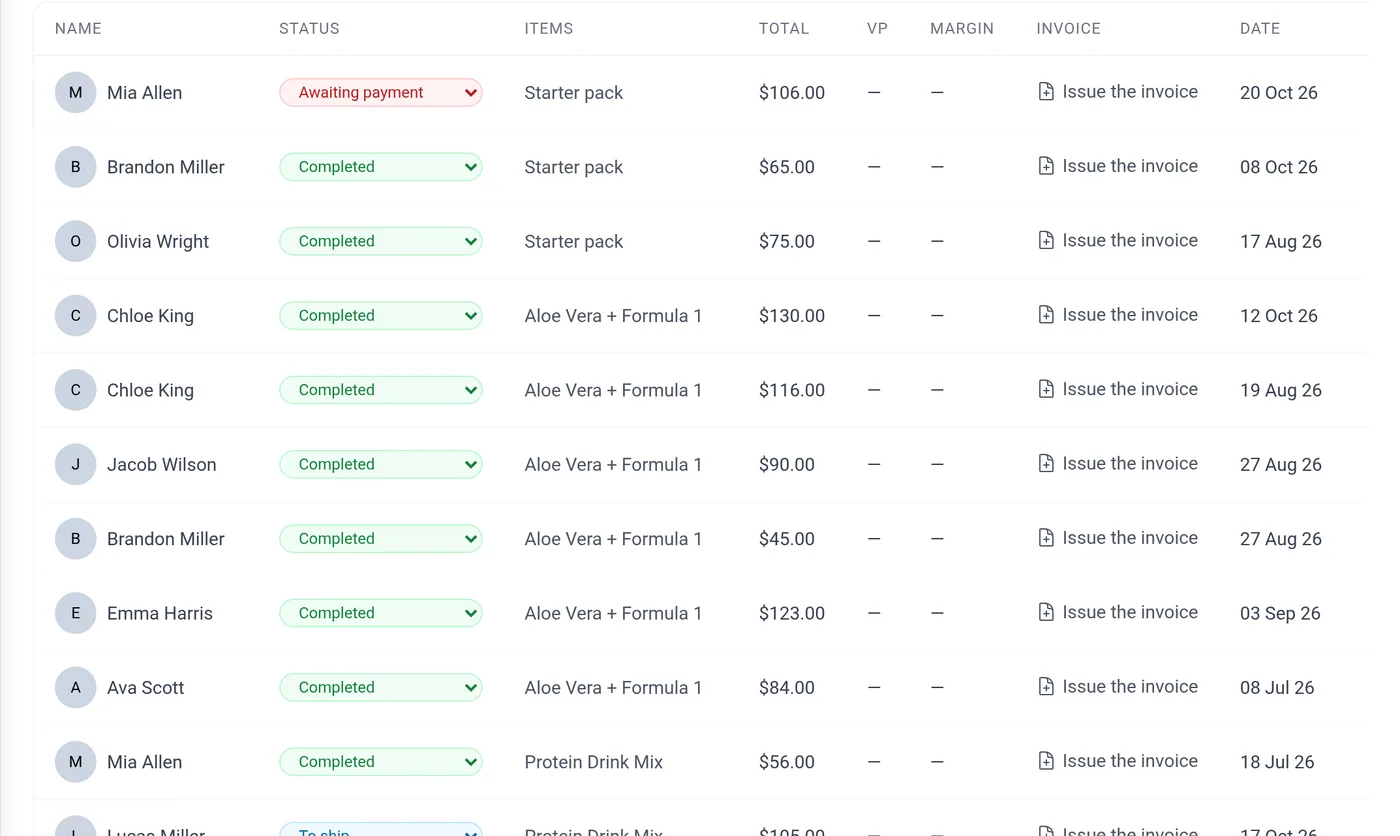
Task: Click the MARGIN column header
Action: coord(962,29)
